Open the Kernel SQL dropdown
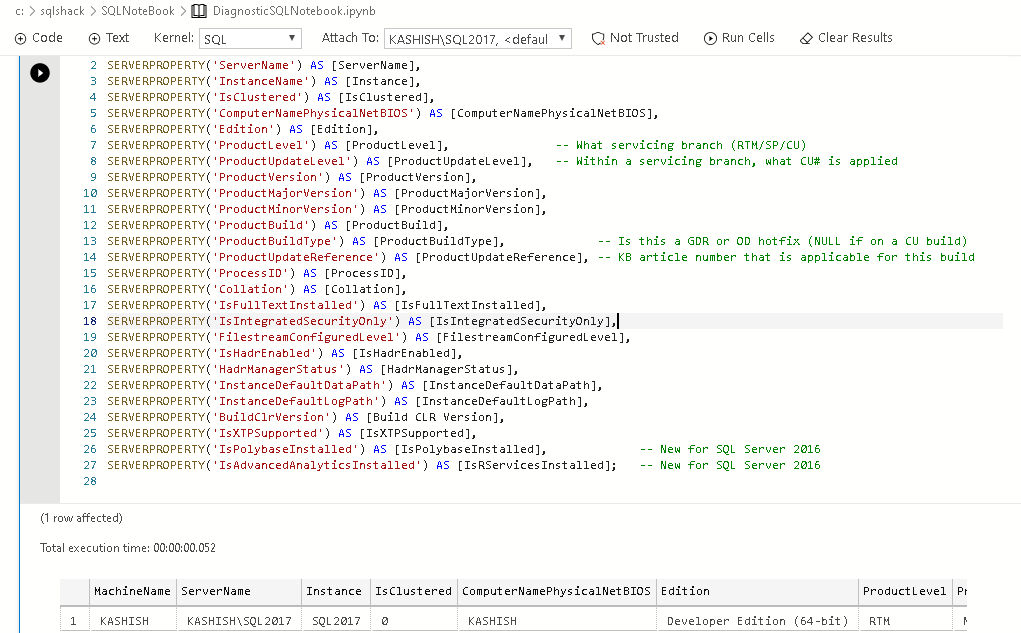1021x633 pixels. coord(249,39)
